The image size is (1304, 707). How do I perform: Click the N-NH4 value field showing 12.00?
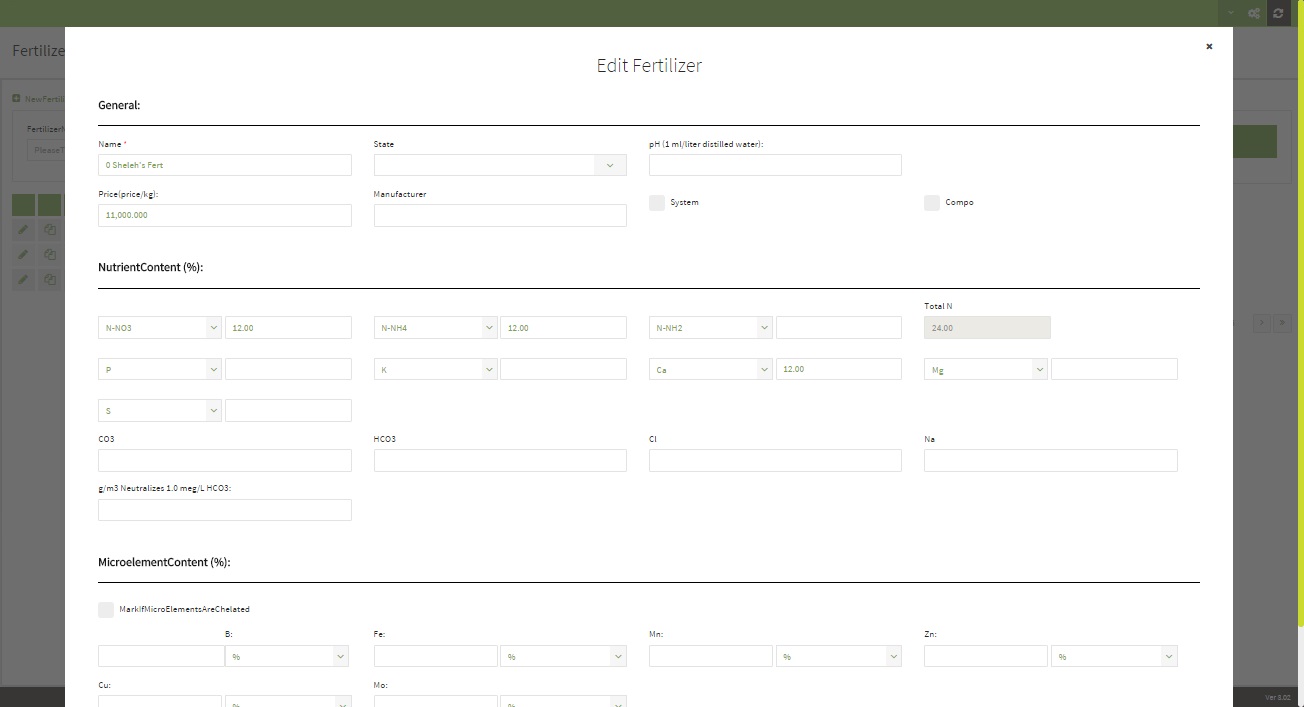pos(563,328)
